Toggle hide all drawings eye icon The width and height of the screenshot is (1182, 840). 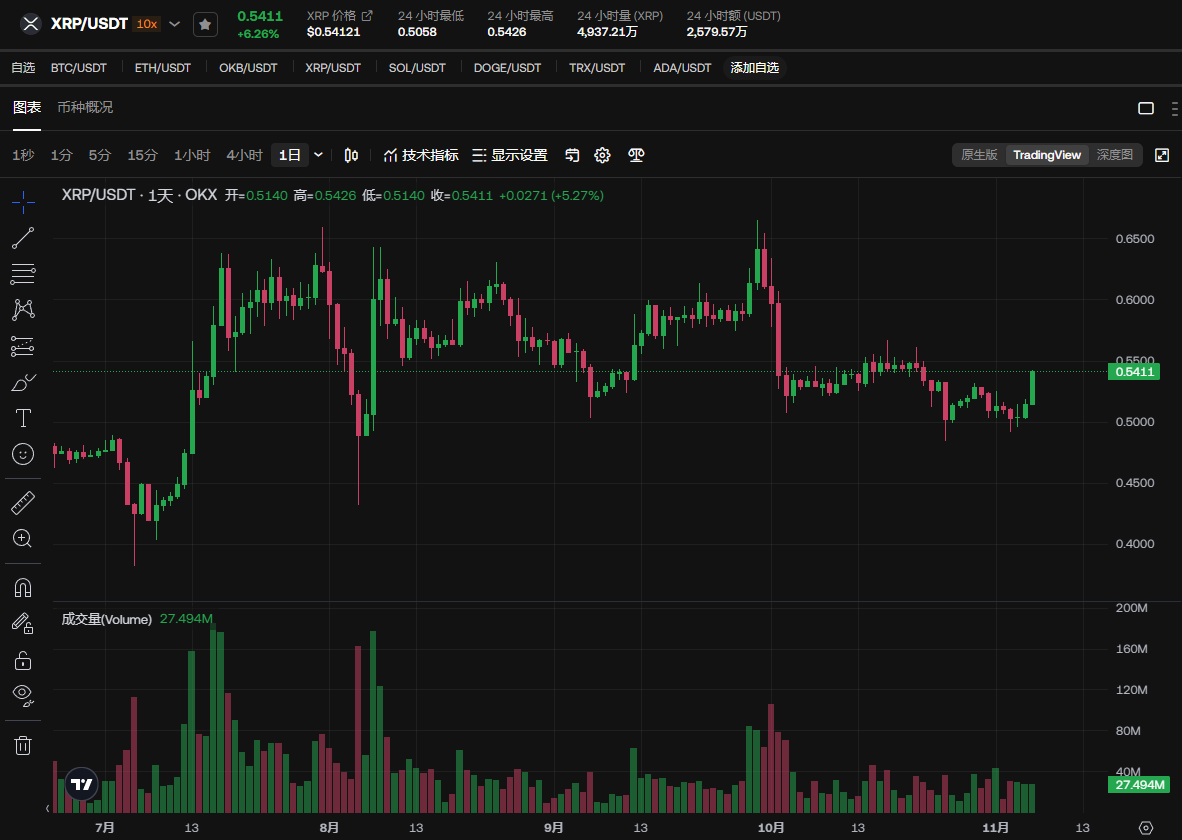pyautogui.click(x=23, y=693)
